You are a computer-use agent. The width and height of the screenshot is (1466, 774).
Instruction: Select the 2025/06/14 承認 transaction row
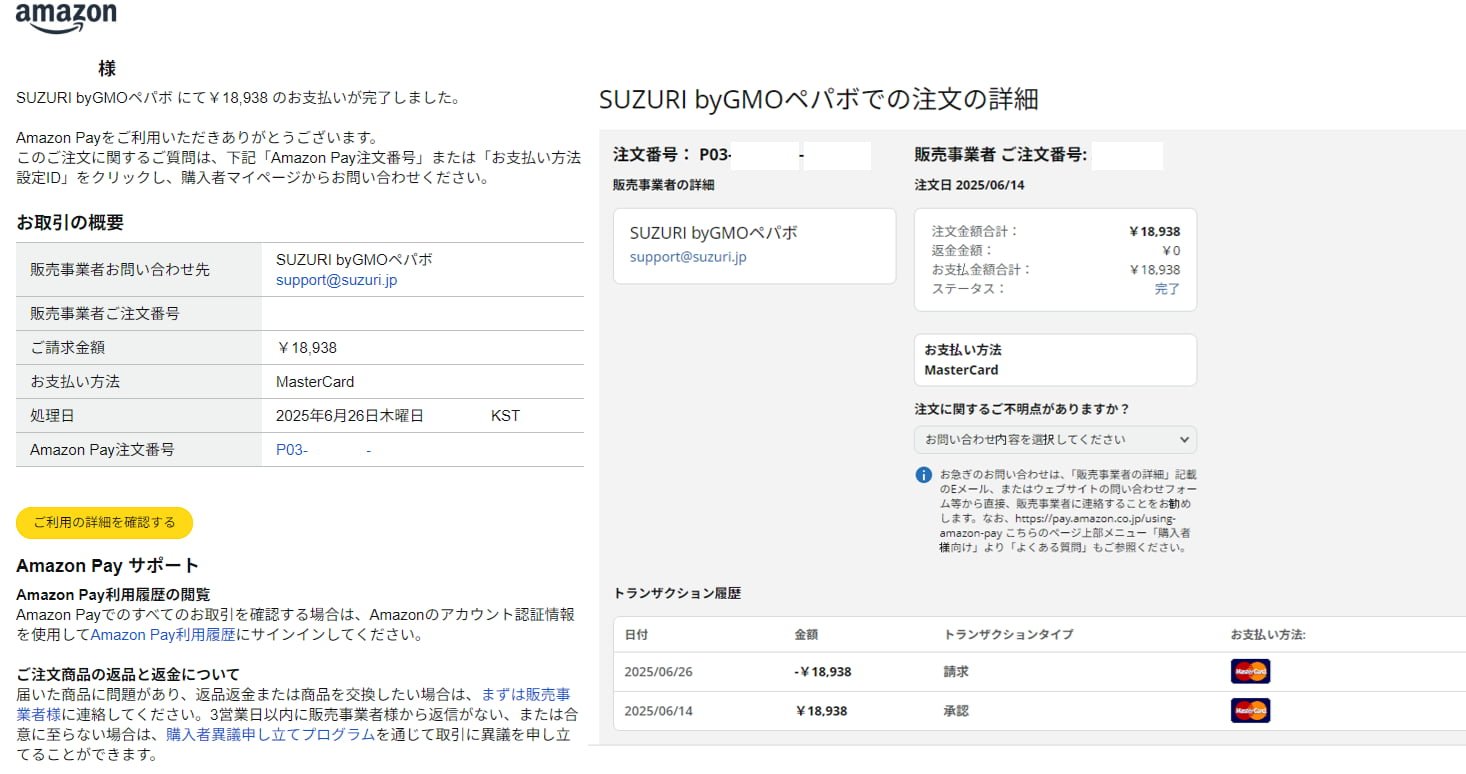point(1039,711)
